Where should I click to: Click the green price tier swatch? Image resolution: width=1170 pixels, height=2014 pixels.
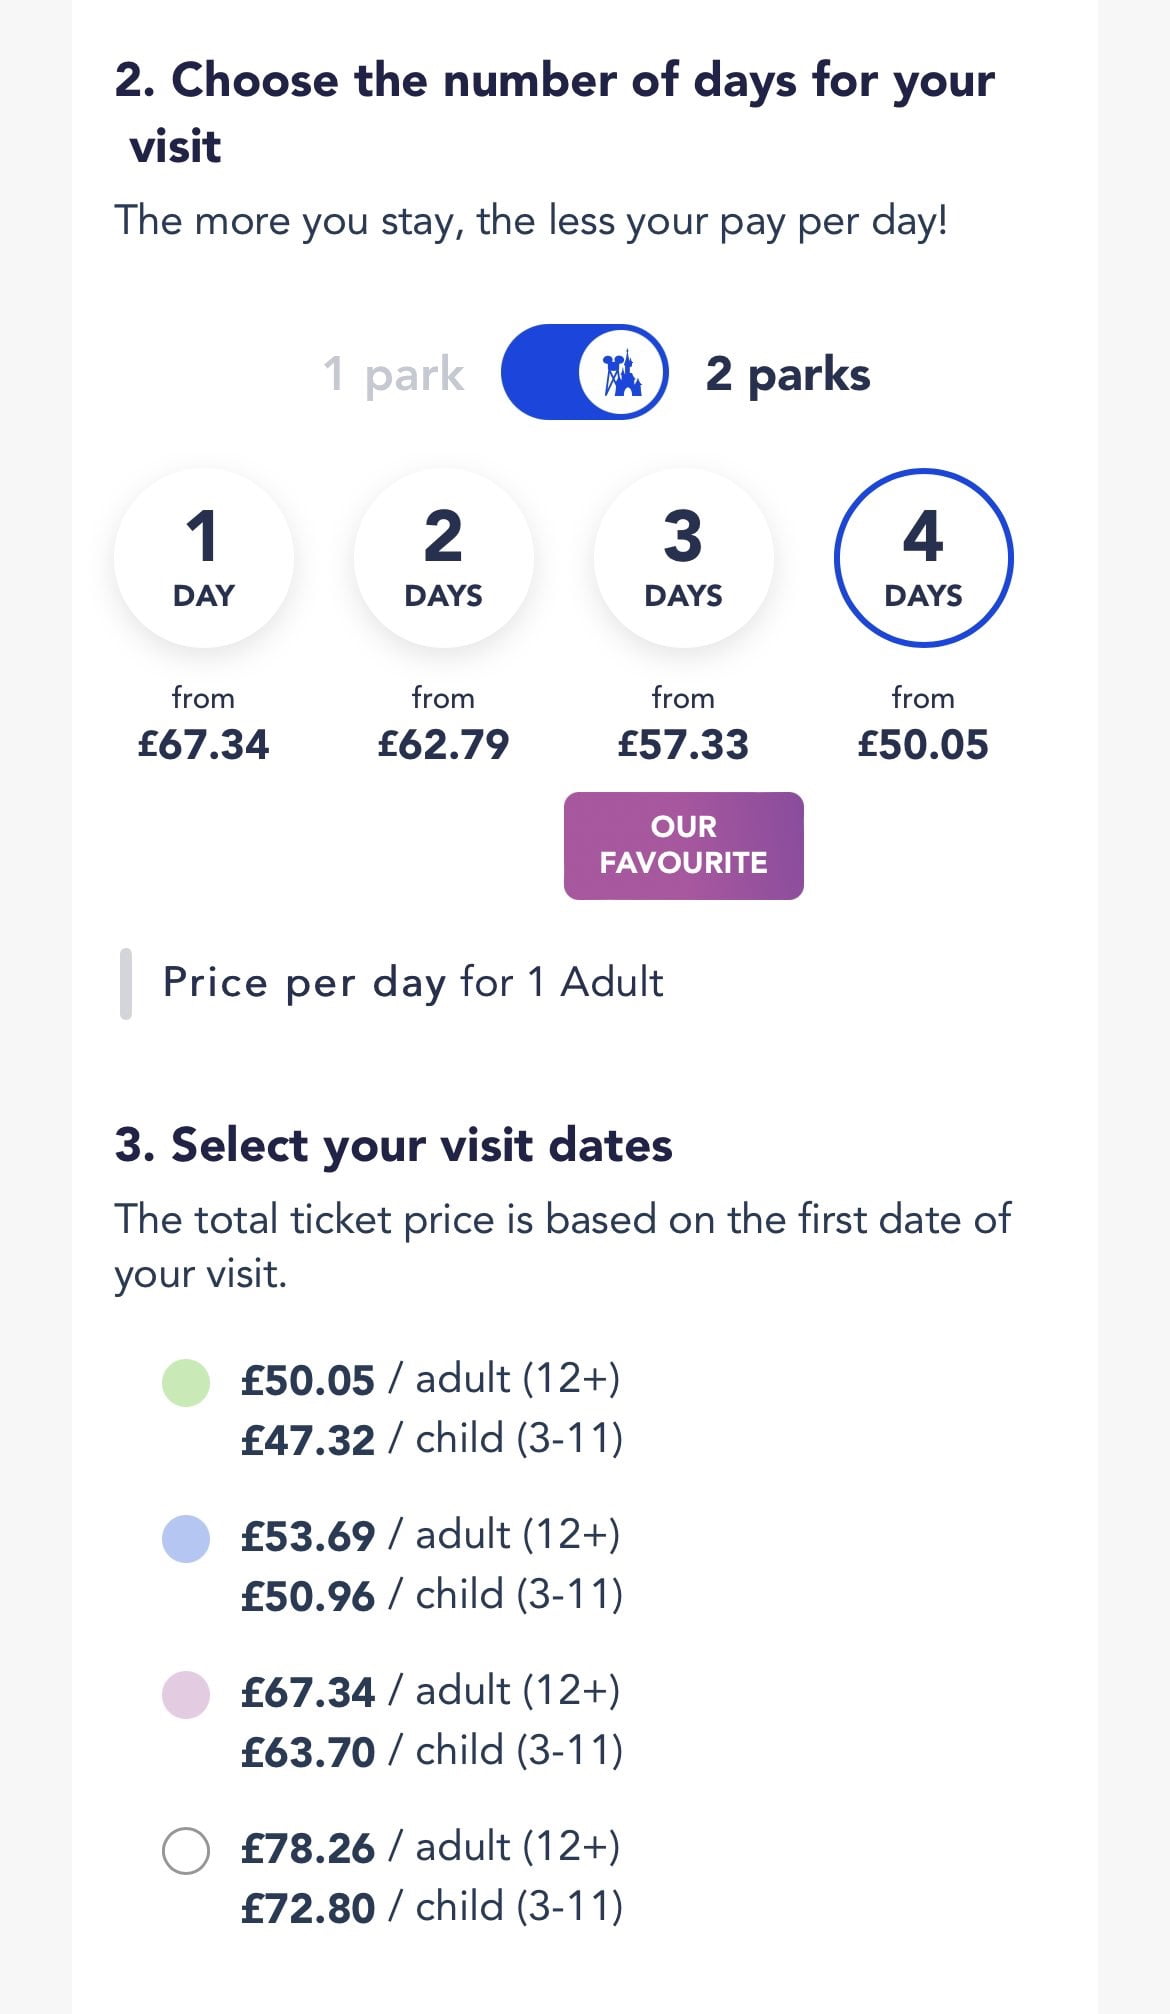186,1383
